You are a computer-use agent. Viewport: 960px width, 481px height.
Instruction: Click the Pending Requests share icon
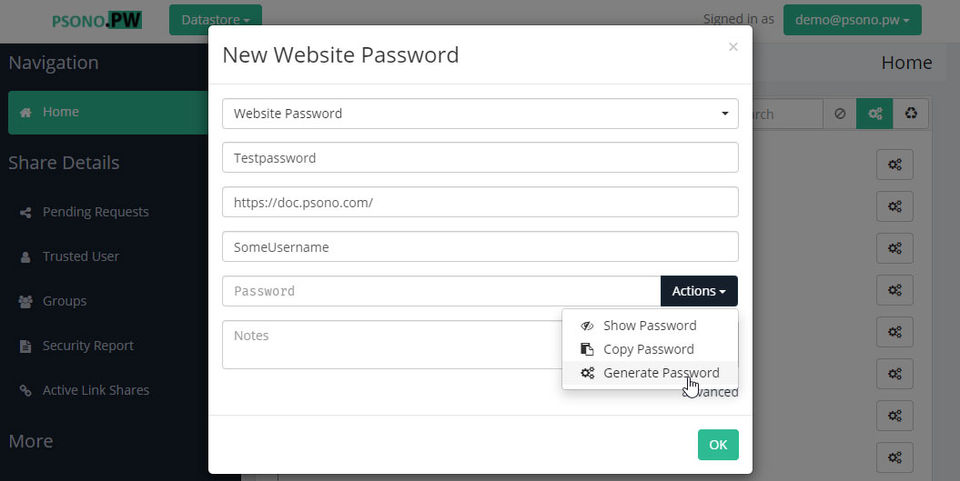click(x=25, y=212)
